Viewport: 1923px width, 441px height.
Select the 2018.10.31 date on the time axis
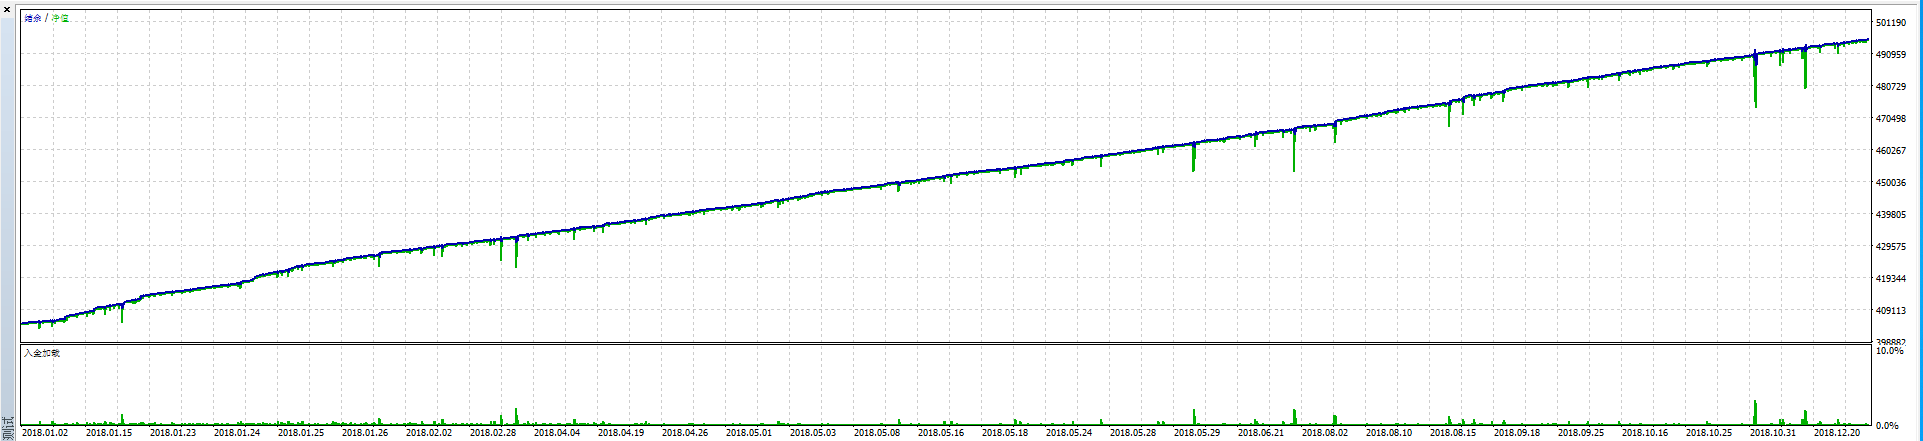point(1773,433)
